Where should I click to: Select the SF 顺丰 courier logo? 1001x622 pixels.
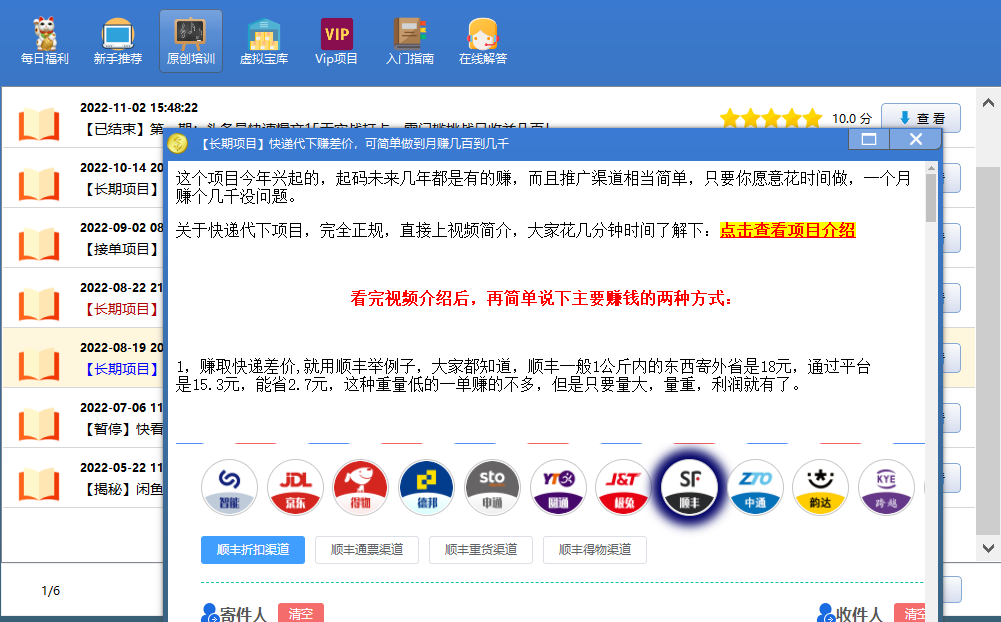689,487
